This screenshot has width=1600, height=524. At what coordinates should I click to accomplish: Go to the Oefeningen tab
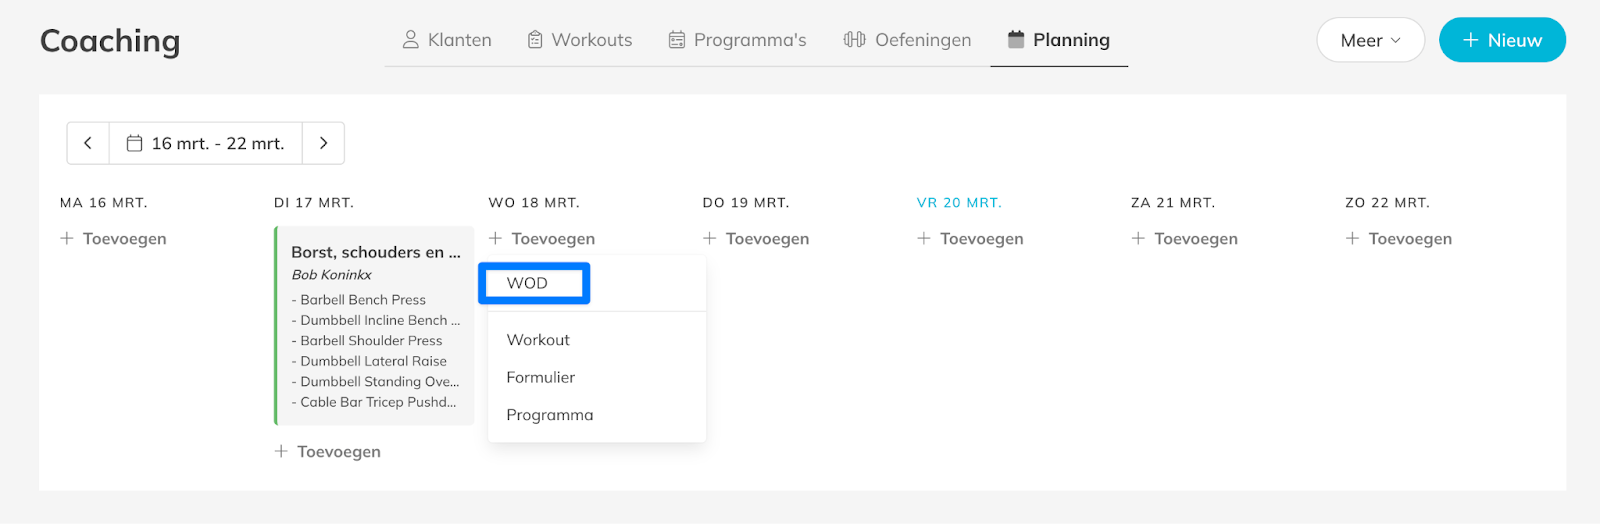907,40
